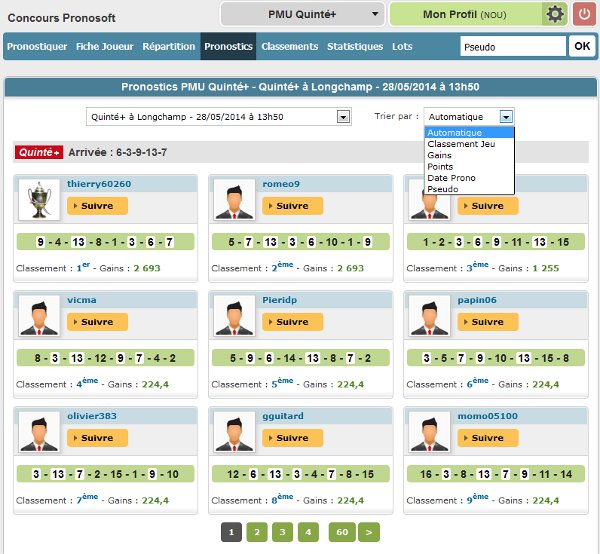Click Pieridp's avatar picture
Image resolution: width=600 pixels, height=554 pixels.
click(234, 316)
